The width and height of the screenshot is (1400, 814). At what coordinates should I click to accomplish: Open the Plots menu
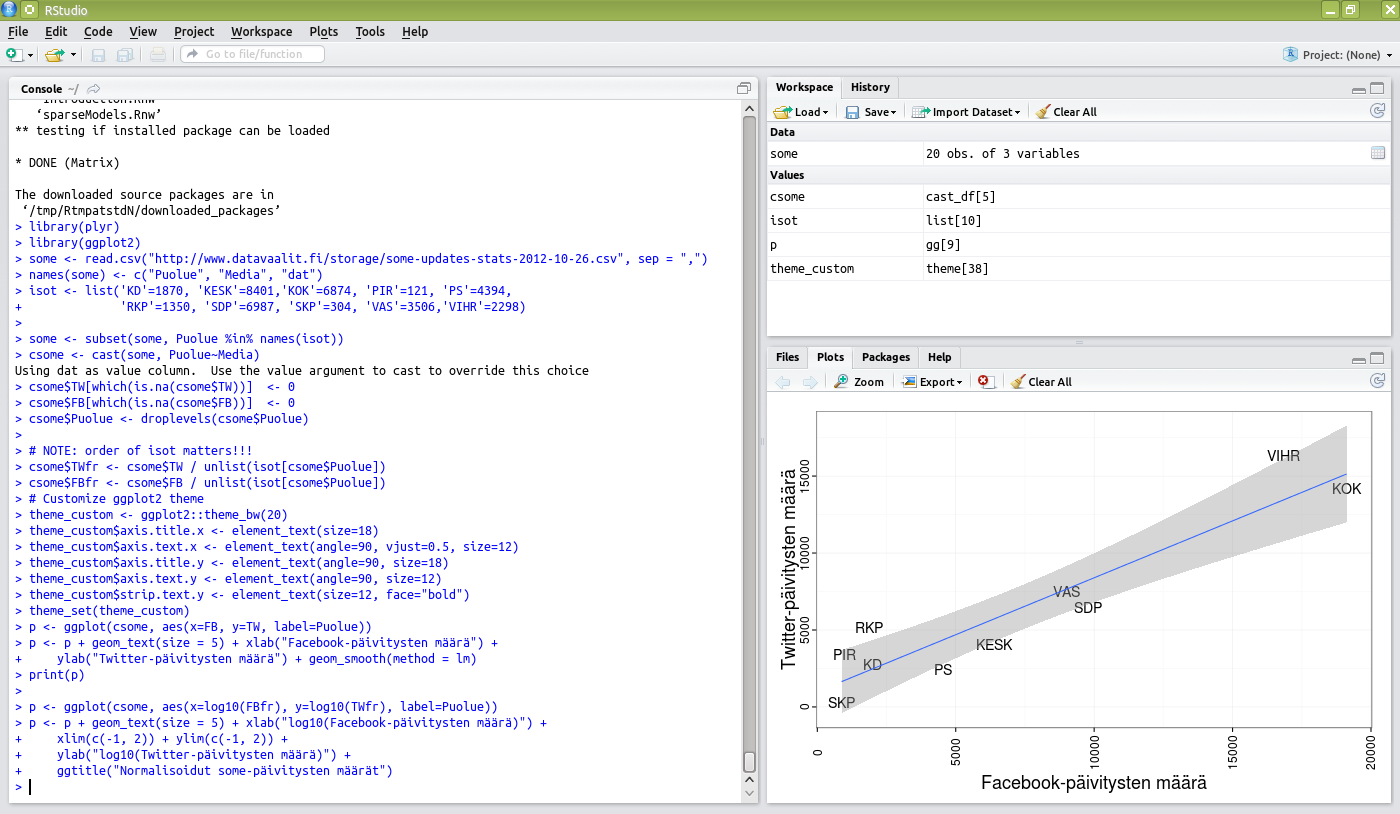324,32
